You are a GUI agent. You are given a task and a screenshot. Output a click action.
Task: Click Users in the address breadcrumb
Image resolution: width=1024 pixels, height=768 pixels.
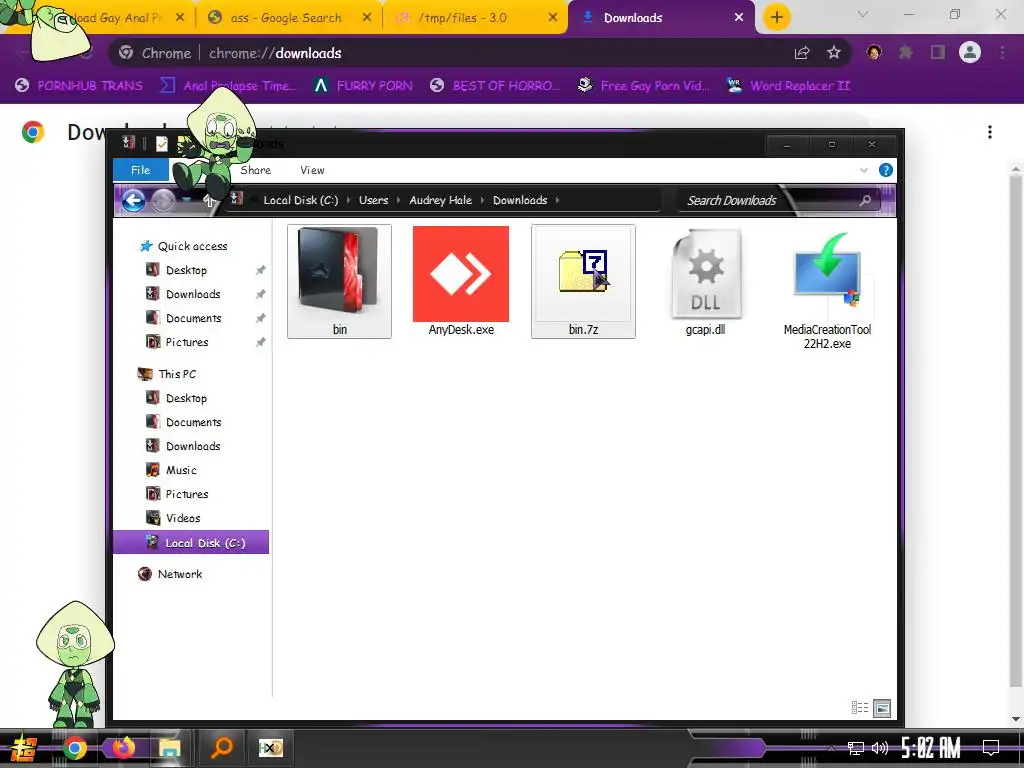click(x=373, y=200)
